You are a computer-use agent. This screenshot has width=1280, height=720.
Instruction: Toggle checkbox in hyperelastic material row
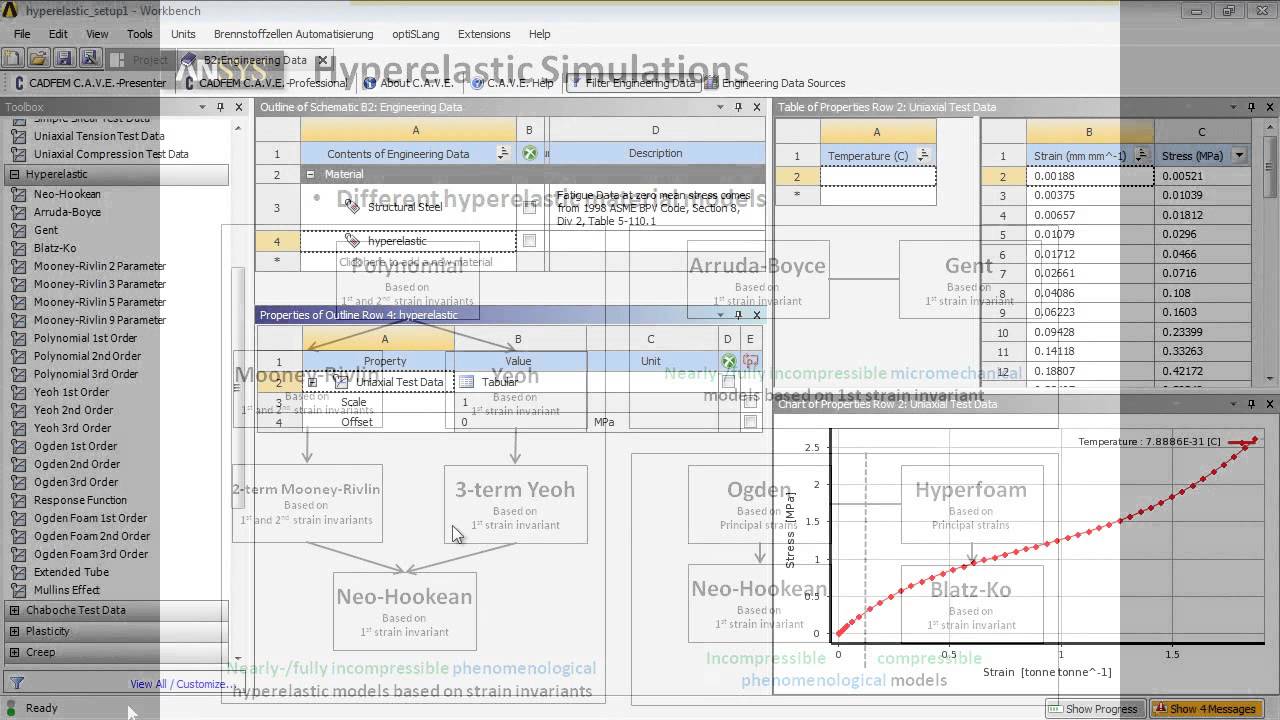[x=529, y=241]
